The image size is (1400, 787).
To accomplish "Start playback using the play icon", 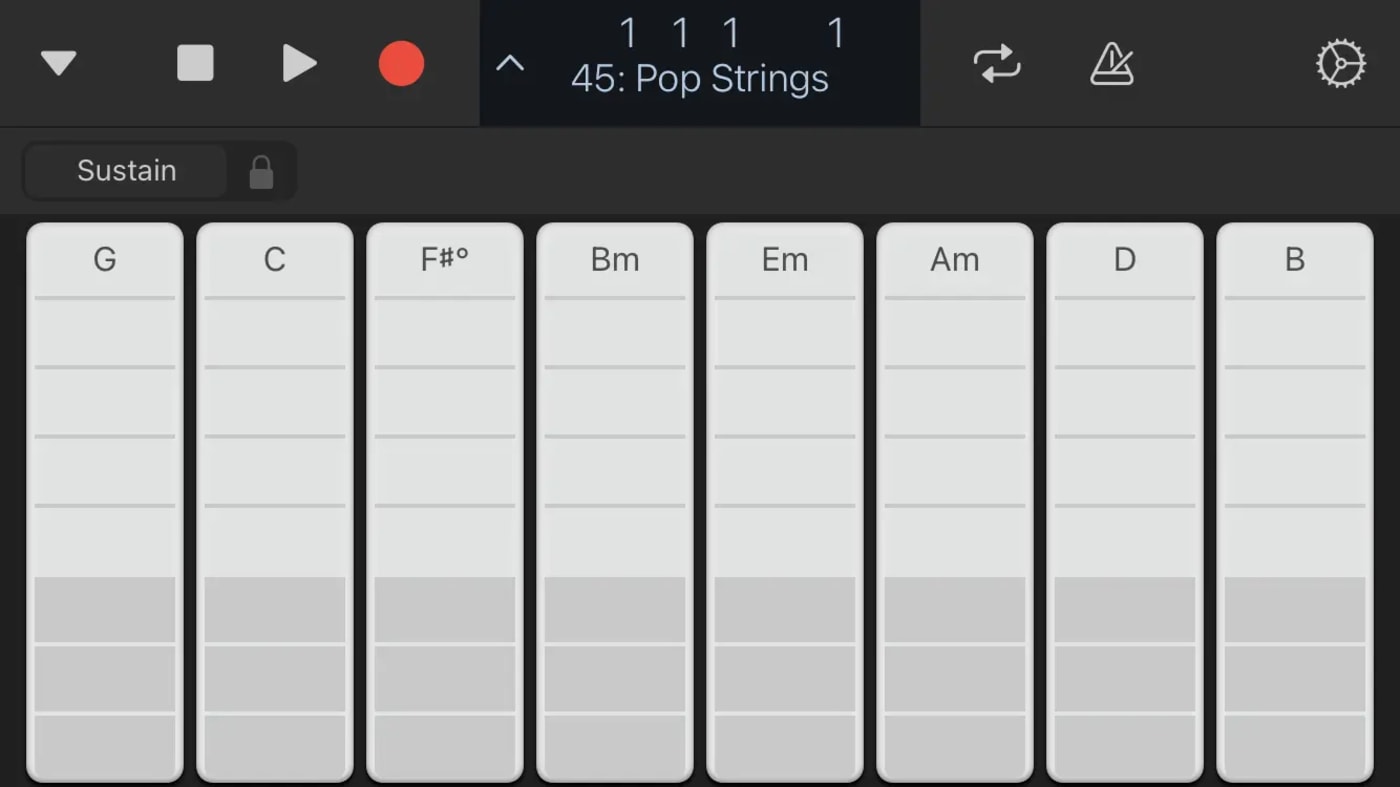I will pyautogui.click(x=300, y=62).
